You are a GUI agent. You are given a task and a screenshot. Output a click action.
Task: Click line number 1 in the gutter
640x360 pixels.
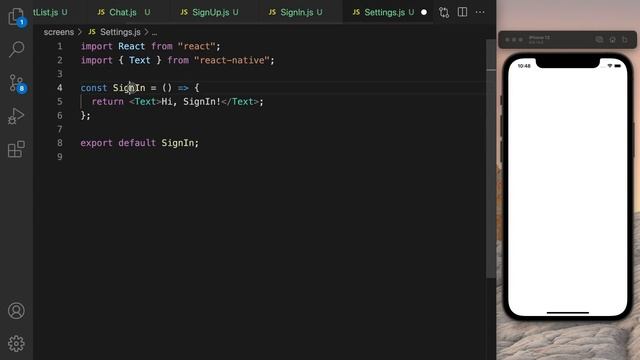tap(60, 46)
